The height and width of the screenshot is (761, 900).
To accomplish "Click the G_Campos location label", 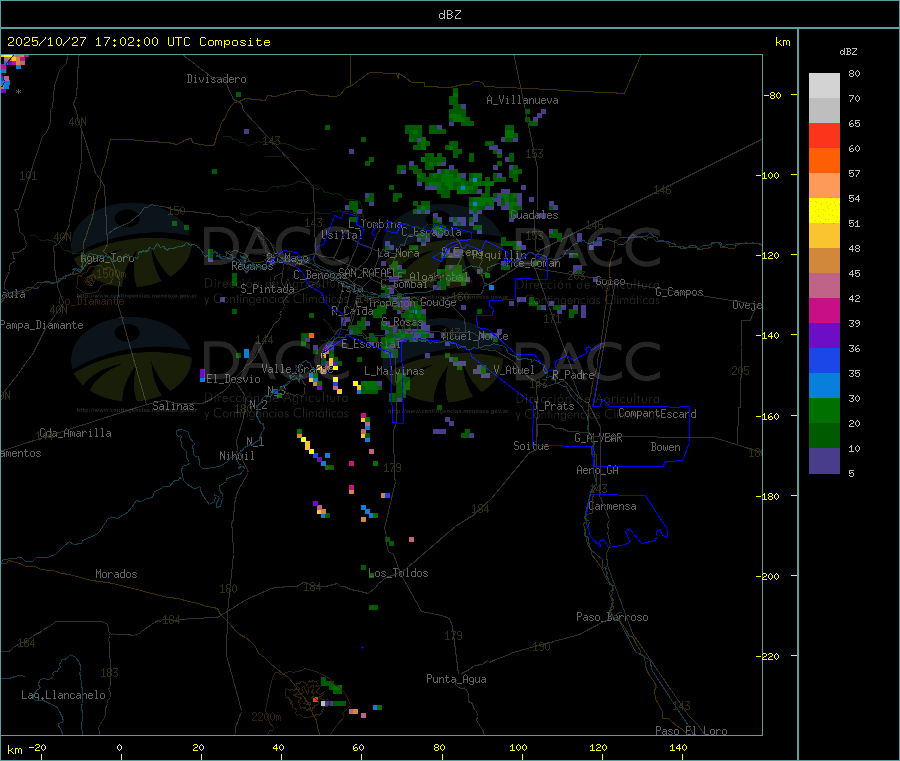I will click(679, 292).
